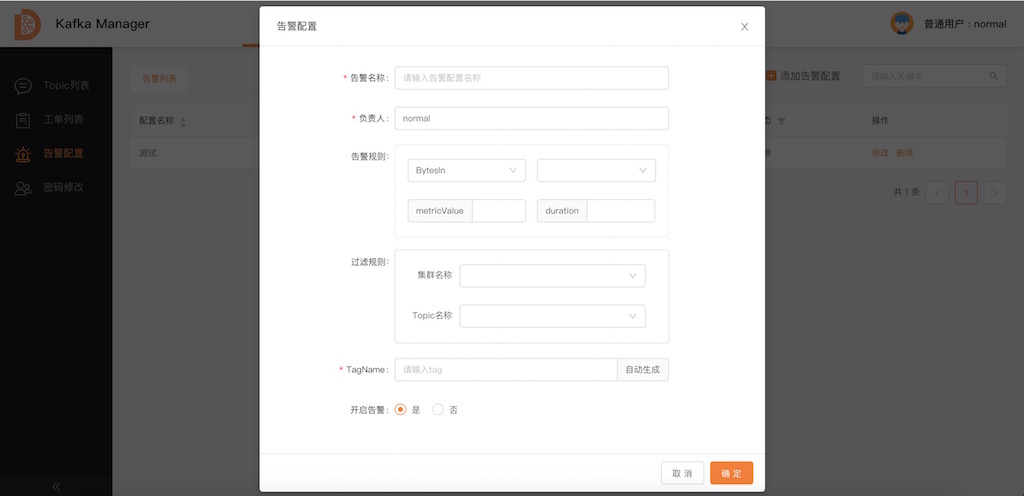Screen dimensions: 1024x496
Task: Collapse the sidebar with double-chevron icon
Action: click(56, 486)
